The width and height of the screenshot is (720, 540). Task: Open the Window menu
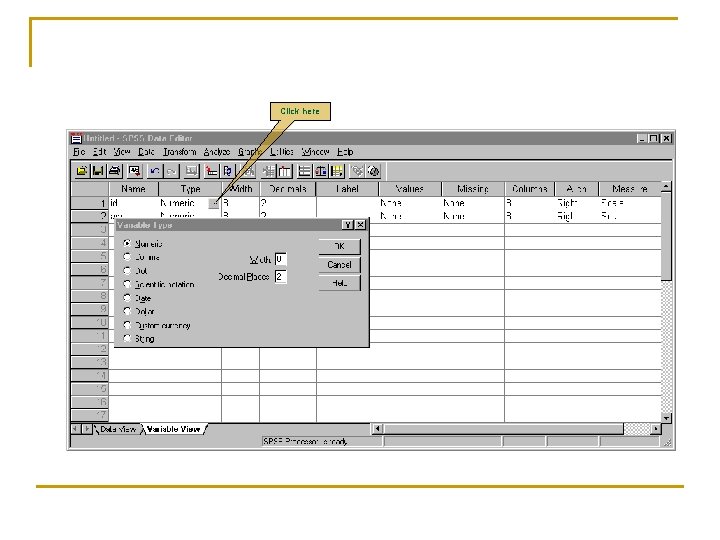[315, 152]
